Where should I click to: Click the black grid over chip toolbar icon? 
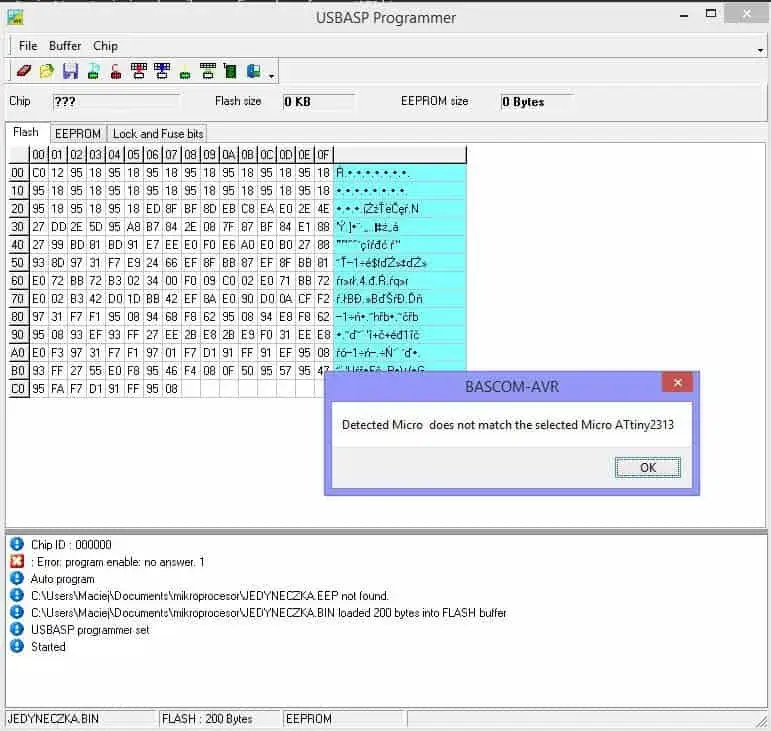[208, 71]
